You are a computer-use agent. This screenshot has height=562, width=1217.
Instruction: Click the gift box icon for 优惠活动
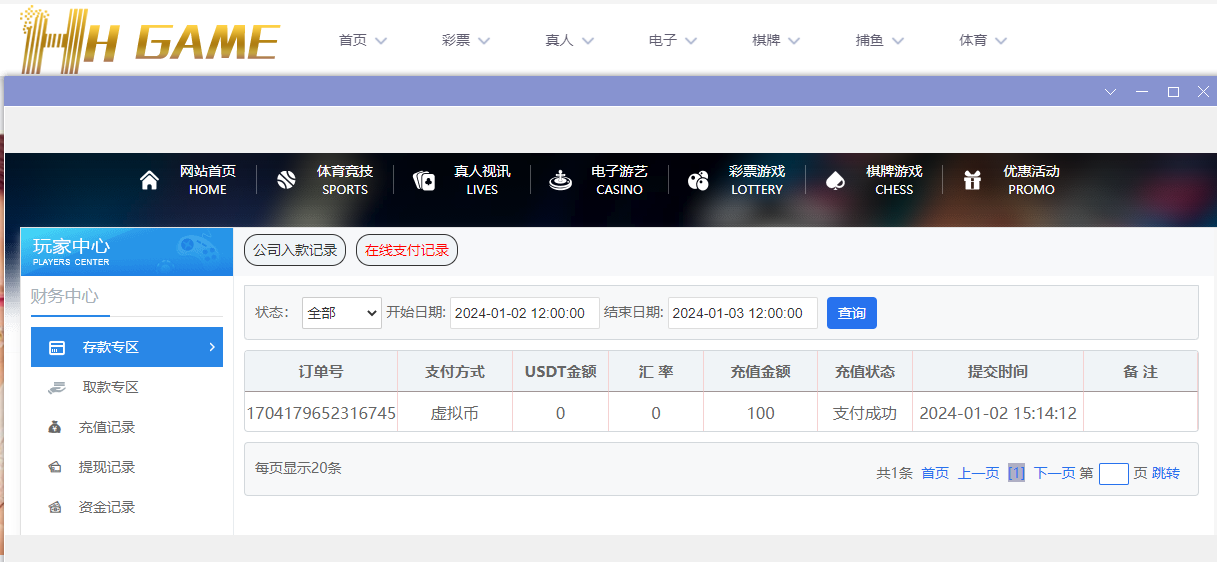[x=972, y=180]
